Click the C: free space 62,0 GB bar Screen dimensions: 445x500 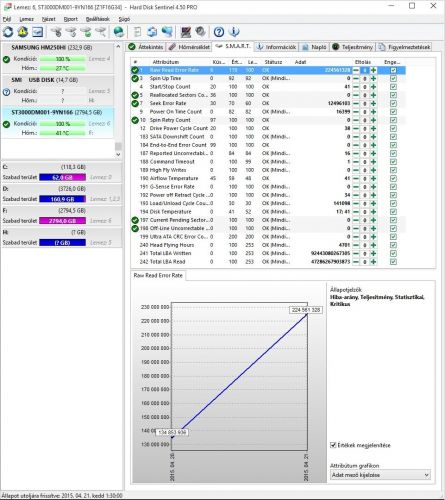tap(62, 177)
